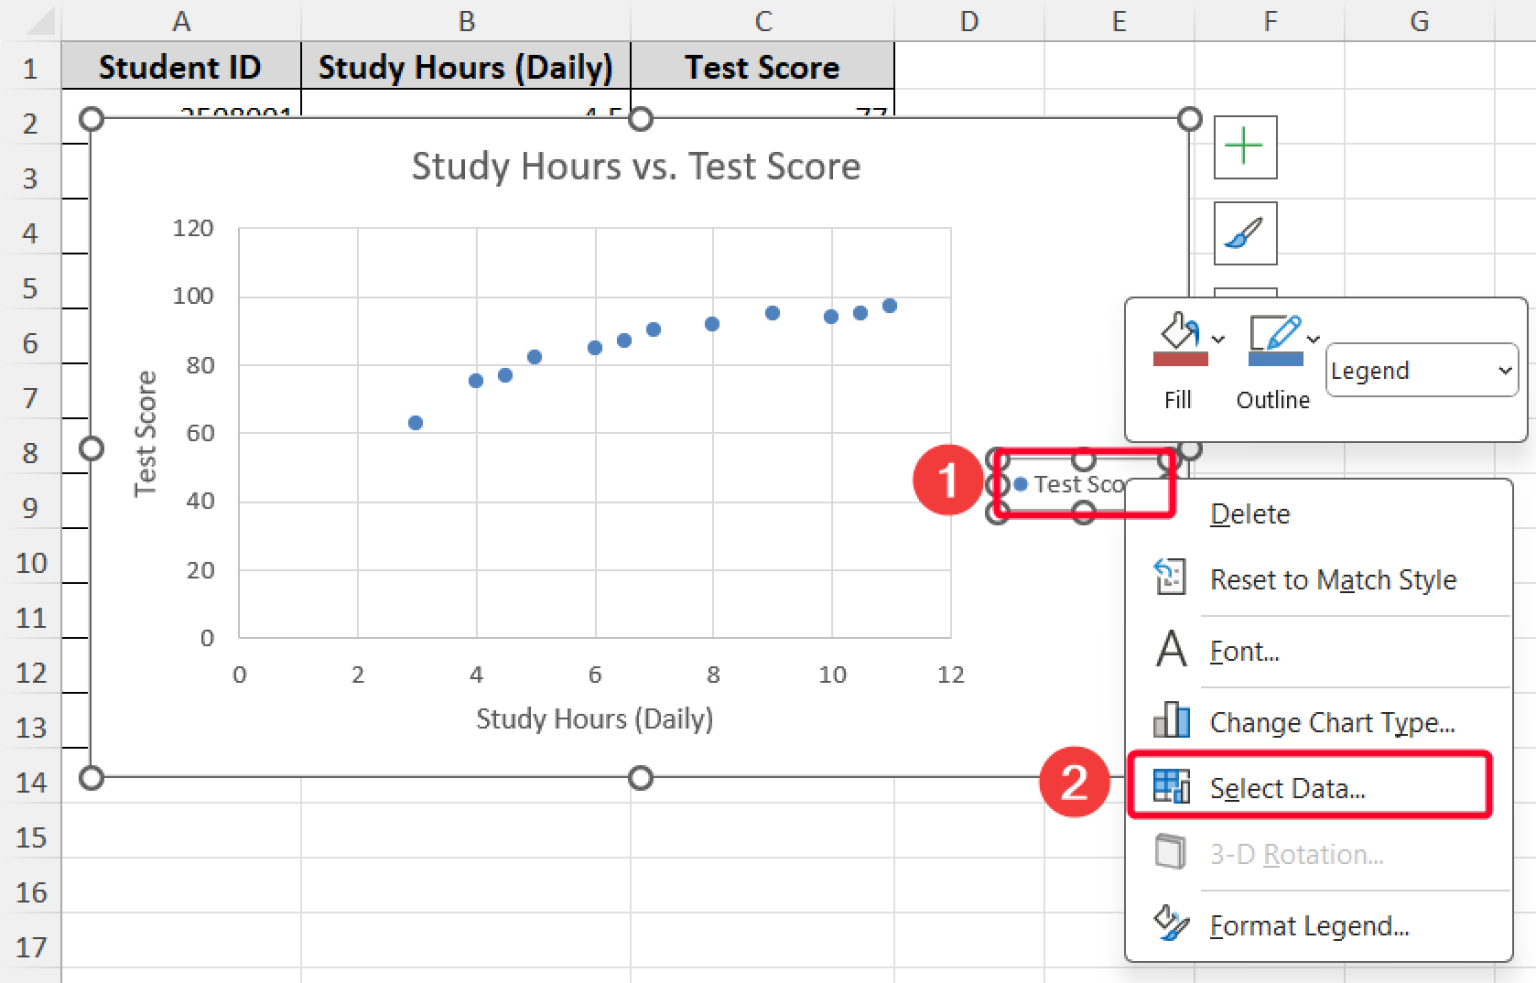Open the Fill color dropdown arrow

1217,338
